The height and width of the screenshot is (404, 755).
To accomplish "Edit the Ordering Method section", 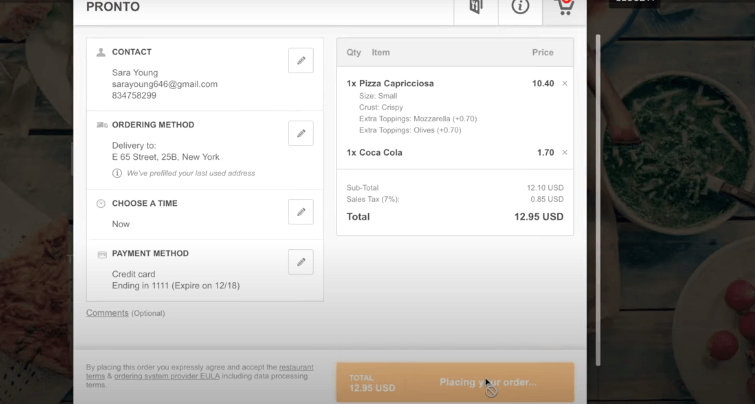I will click(301, 133).
